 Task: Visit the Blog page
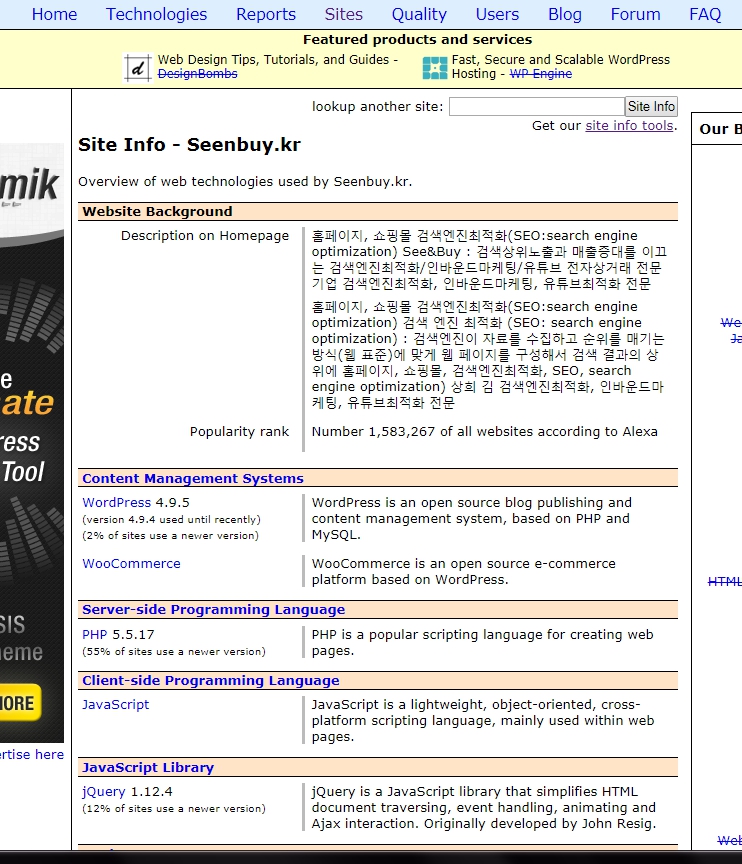564,14
